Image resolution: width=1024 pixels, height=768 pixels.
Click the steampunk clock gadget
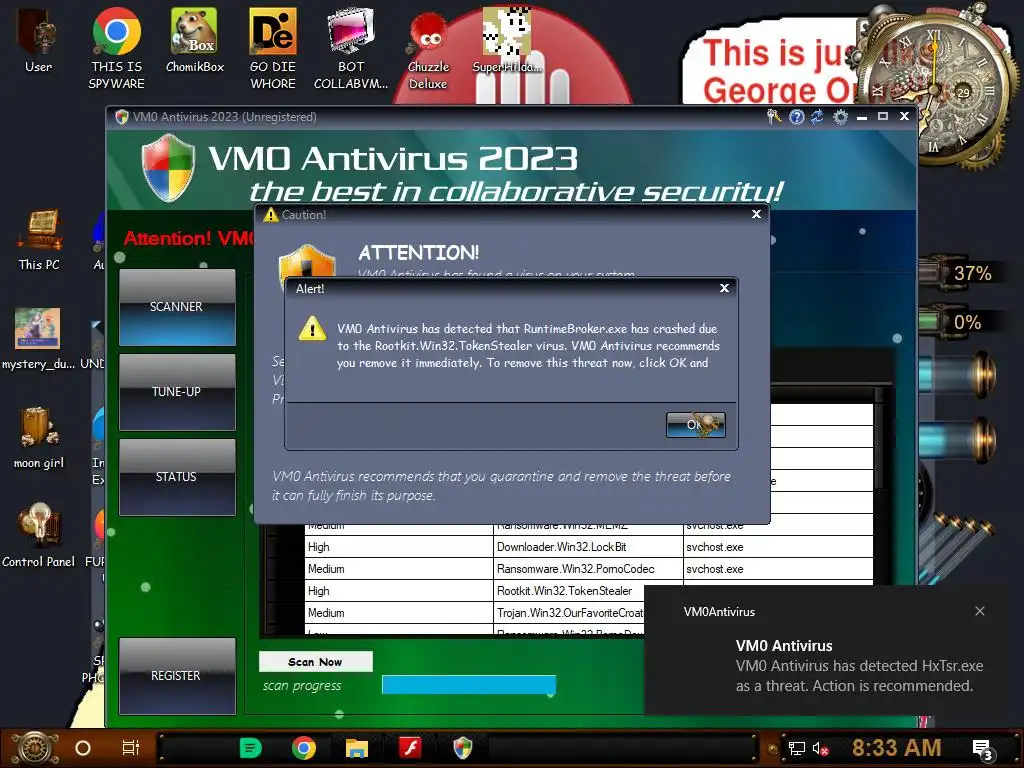[x=934, y=87]
